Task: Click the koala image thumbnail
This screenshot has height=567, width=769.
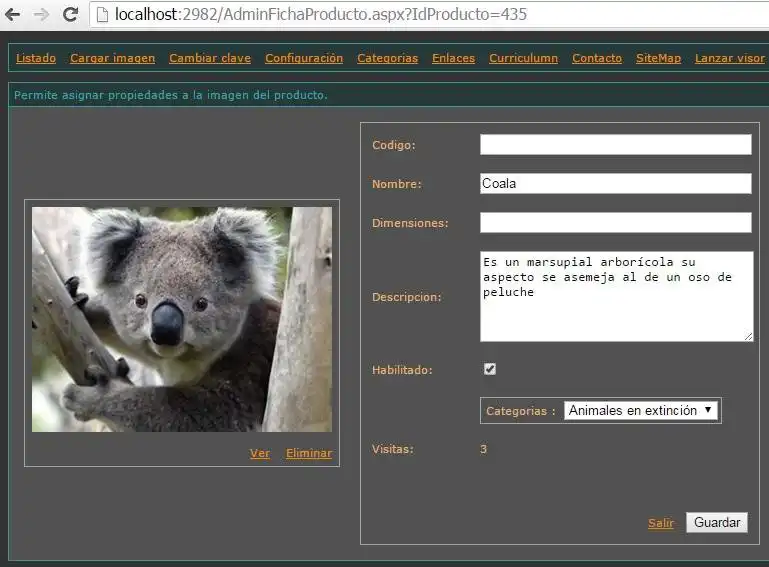Action: point(182,319)
